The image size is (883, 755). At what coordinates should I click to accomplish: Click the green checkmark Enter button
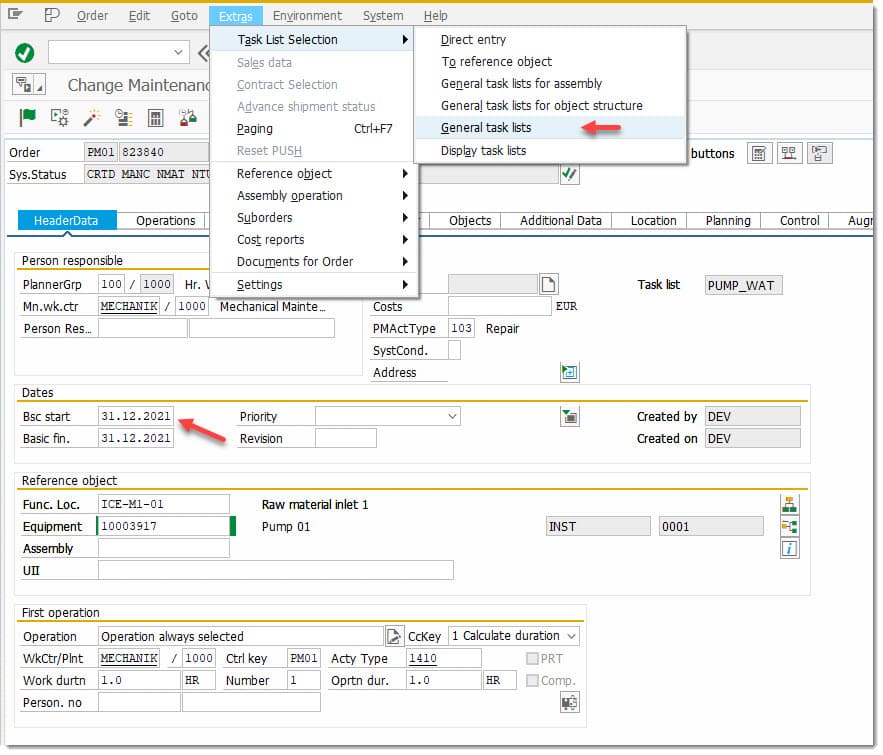pyautogui.click(x=25, y=53)
